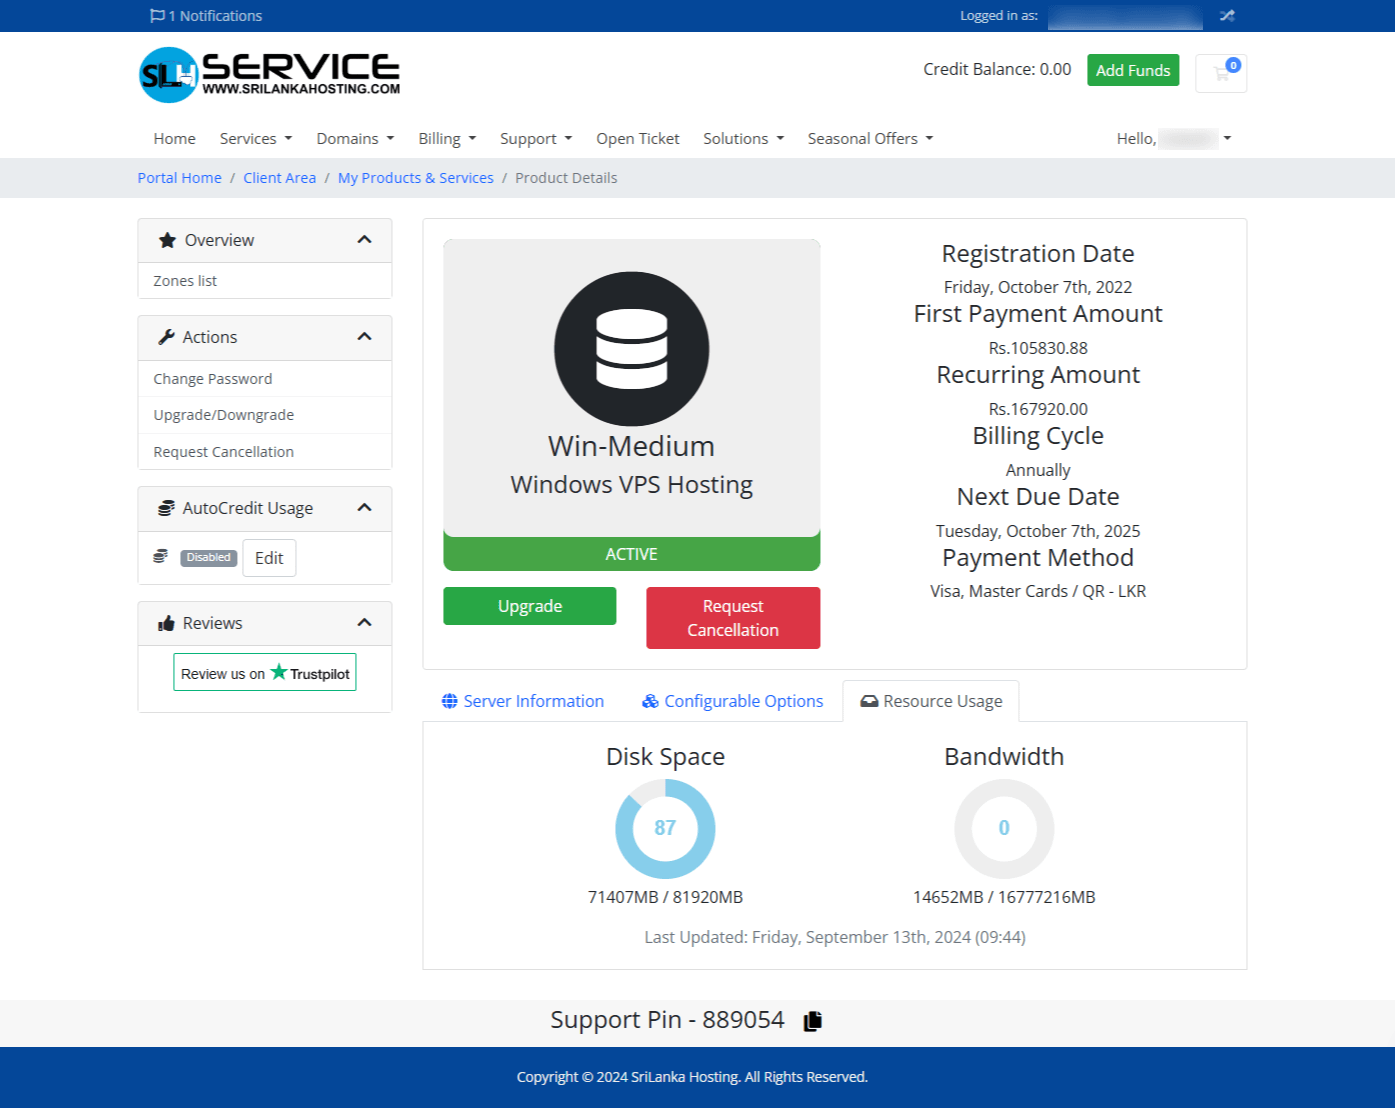The height and width of the screenshot is (1108, 1395).
Task: Click the 14652MB / 16777216MB text
Action: [x=1004, y=897]
